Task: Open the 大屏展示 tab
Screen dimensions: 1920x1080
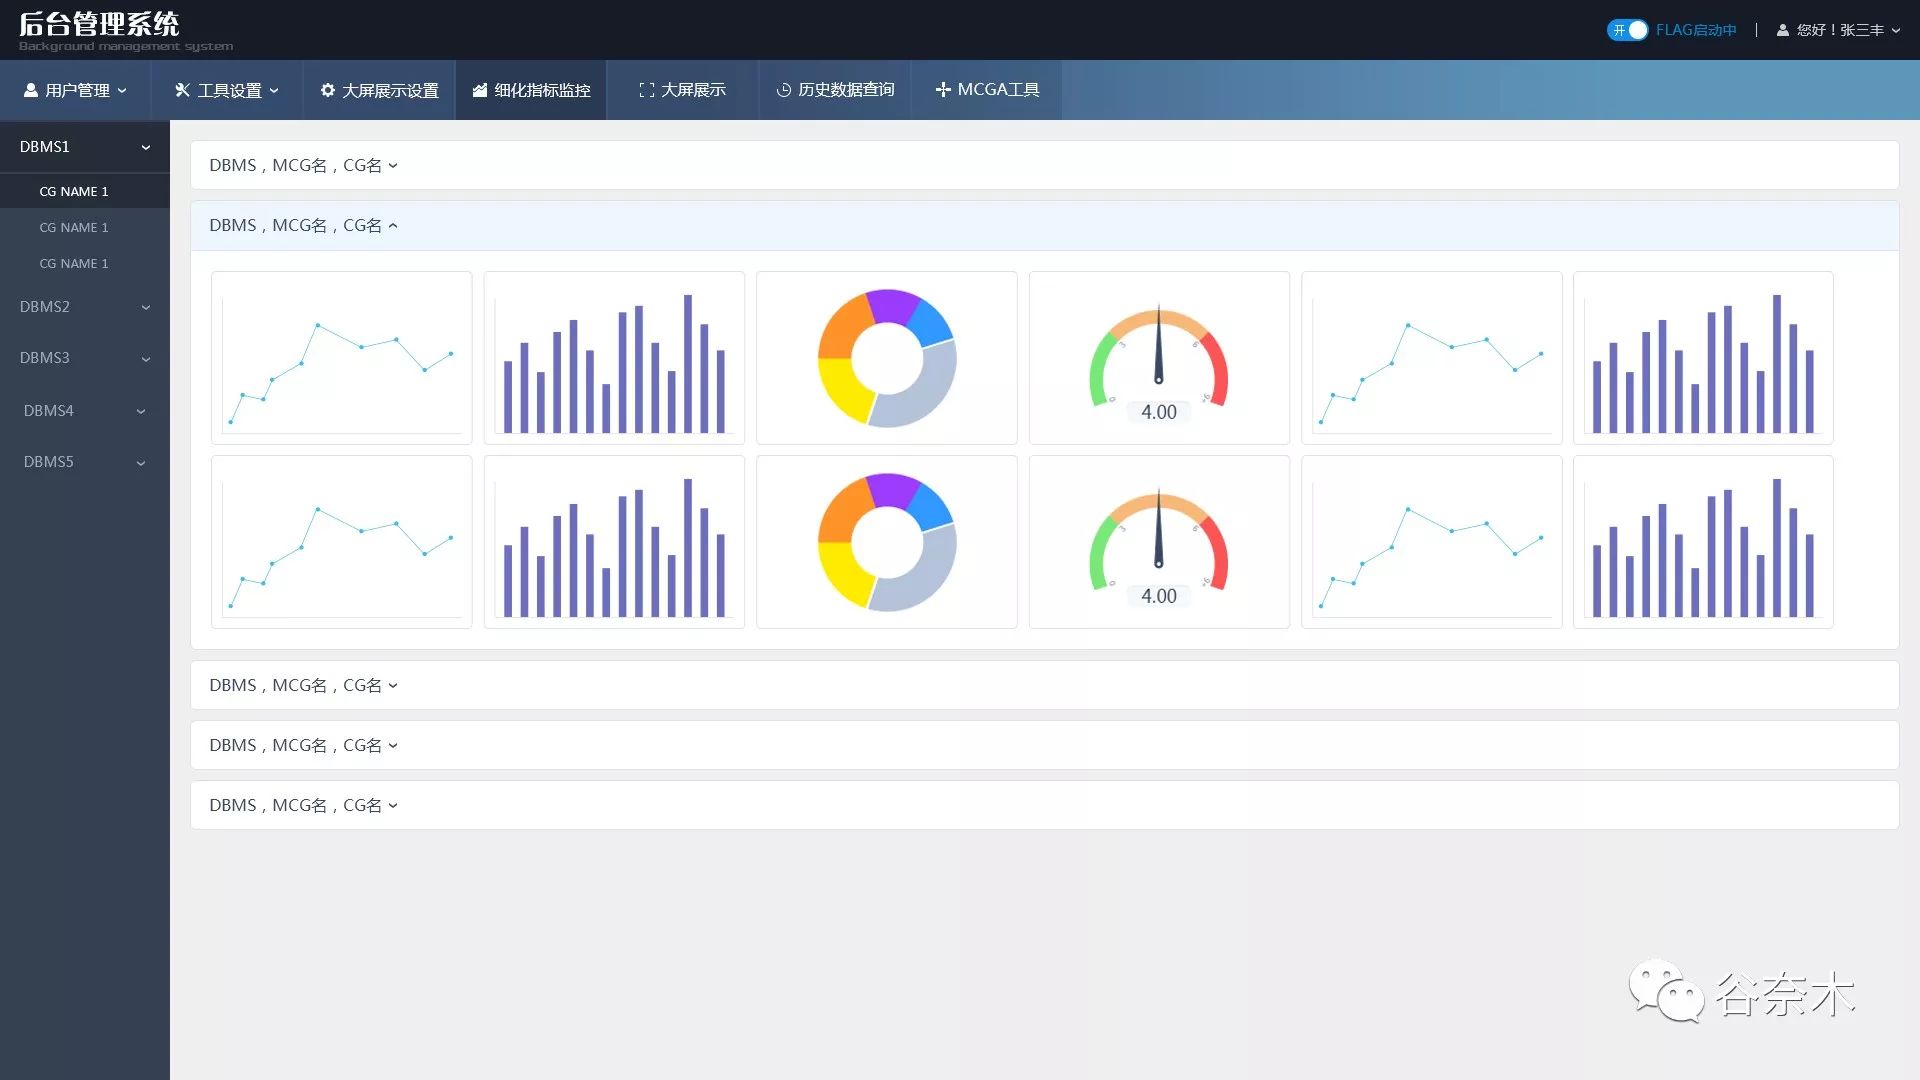Action: 683,90
